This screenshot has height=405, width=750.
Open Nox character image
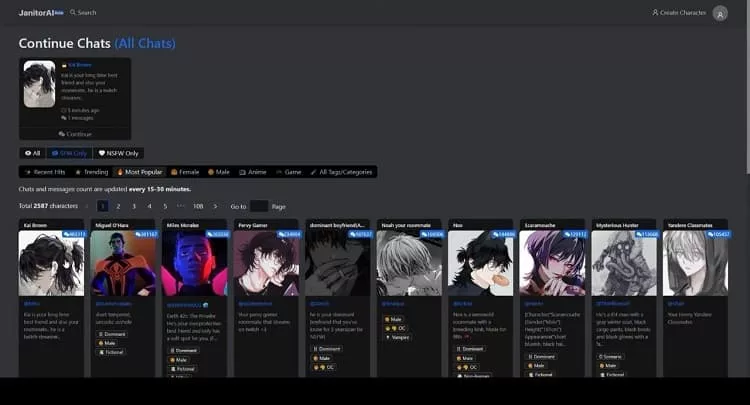481,263
